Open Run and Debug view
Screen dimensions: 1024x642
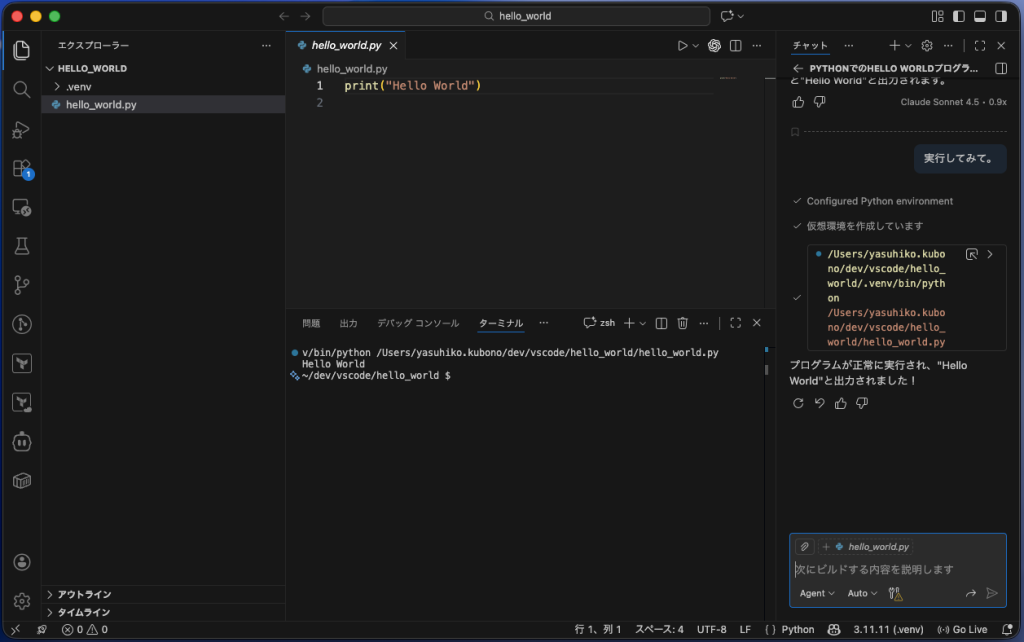pyautogui.click(x=21, y=129)
